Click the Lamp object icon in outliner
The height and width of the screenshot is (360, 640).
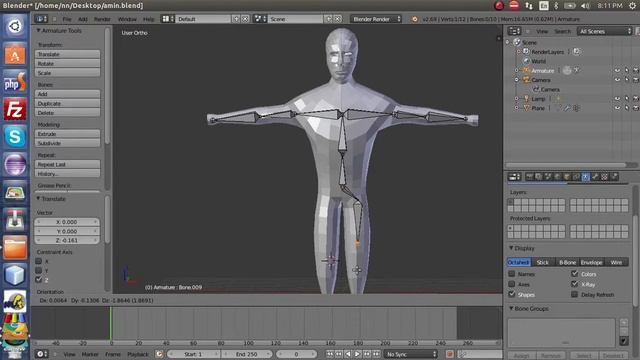pos(526,99)
